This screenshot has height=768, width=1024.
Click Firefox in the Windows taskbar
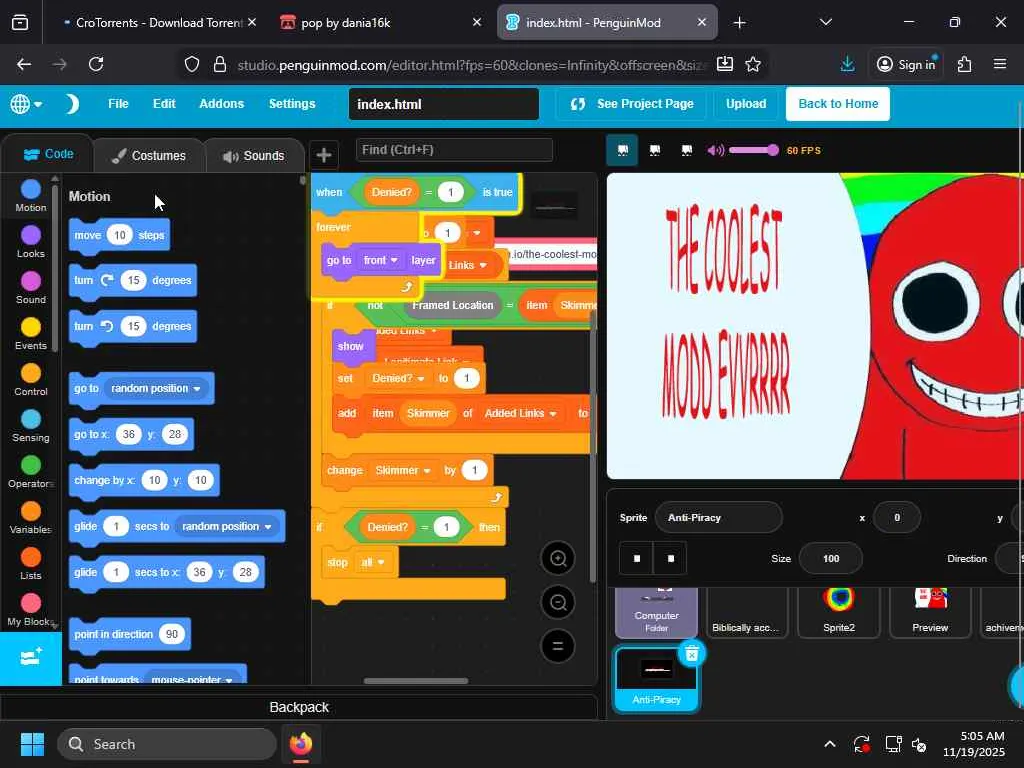click(300, 744)
